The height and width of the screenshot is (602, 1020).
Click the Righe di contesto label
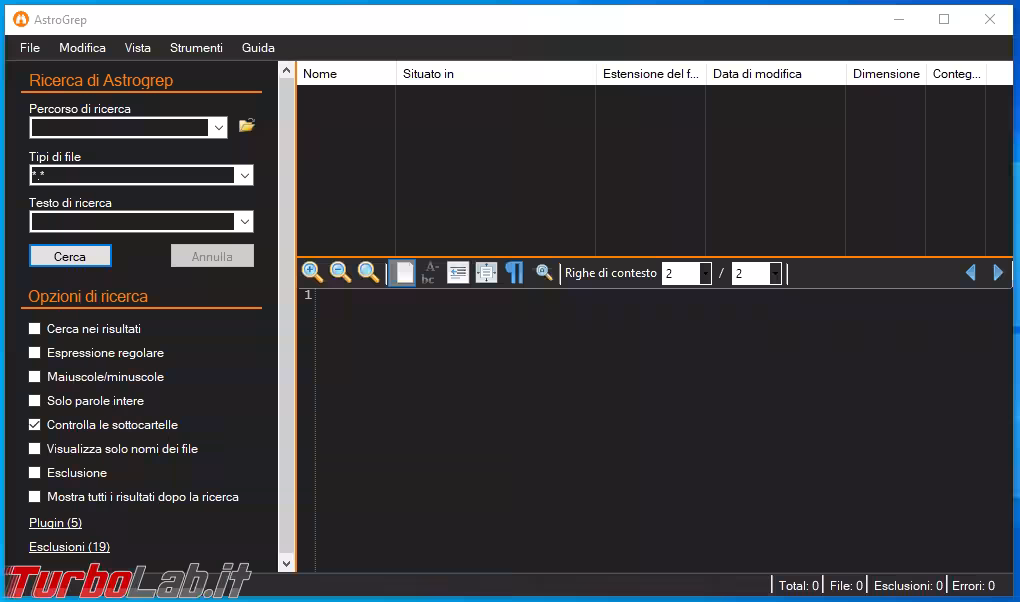[611, 273]
